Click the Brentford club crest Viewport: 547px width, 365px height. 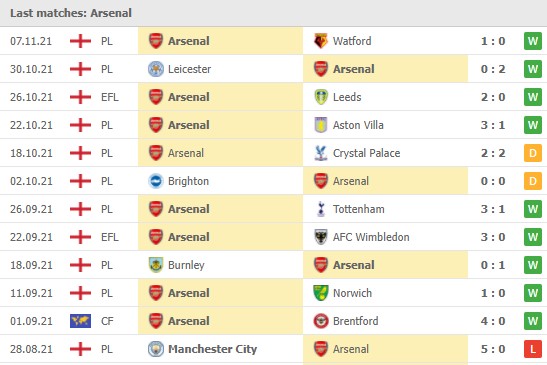coord(321,321)
